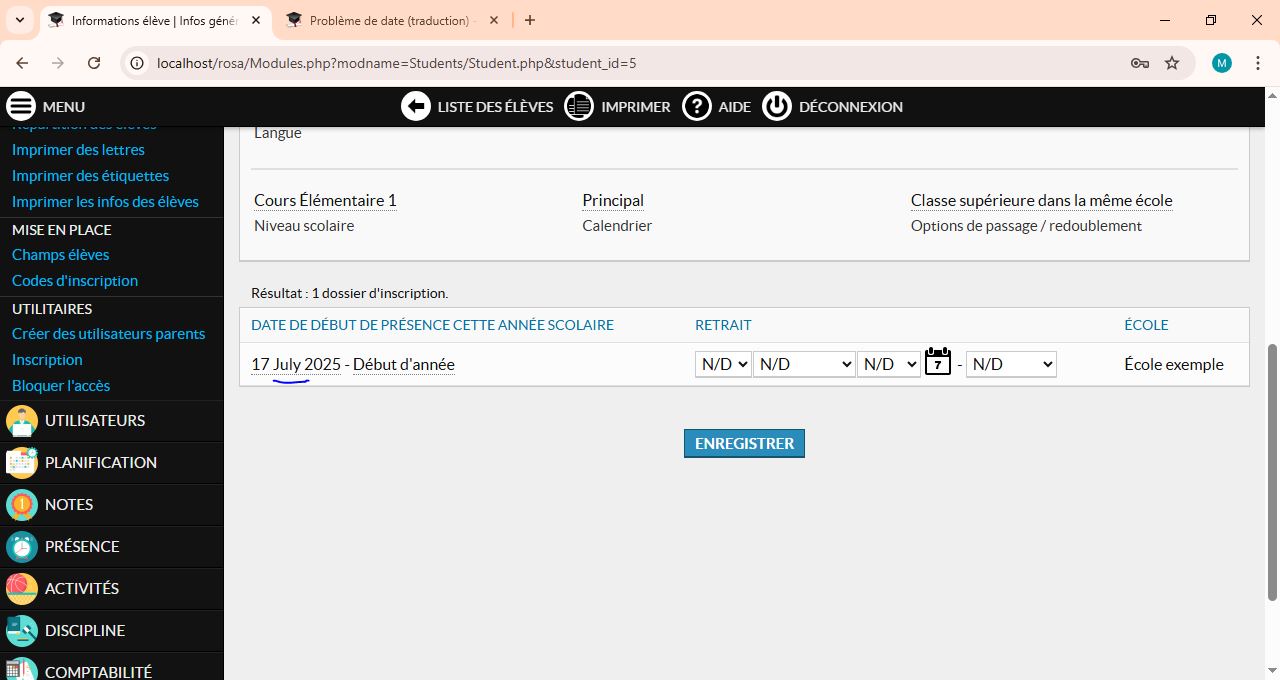Open the Activités basketball icon
This screenshot has width=1280, height=680.
[x=22, y=589]
